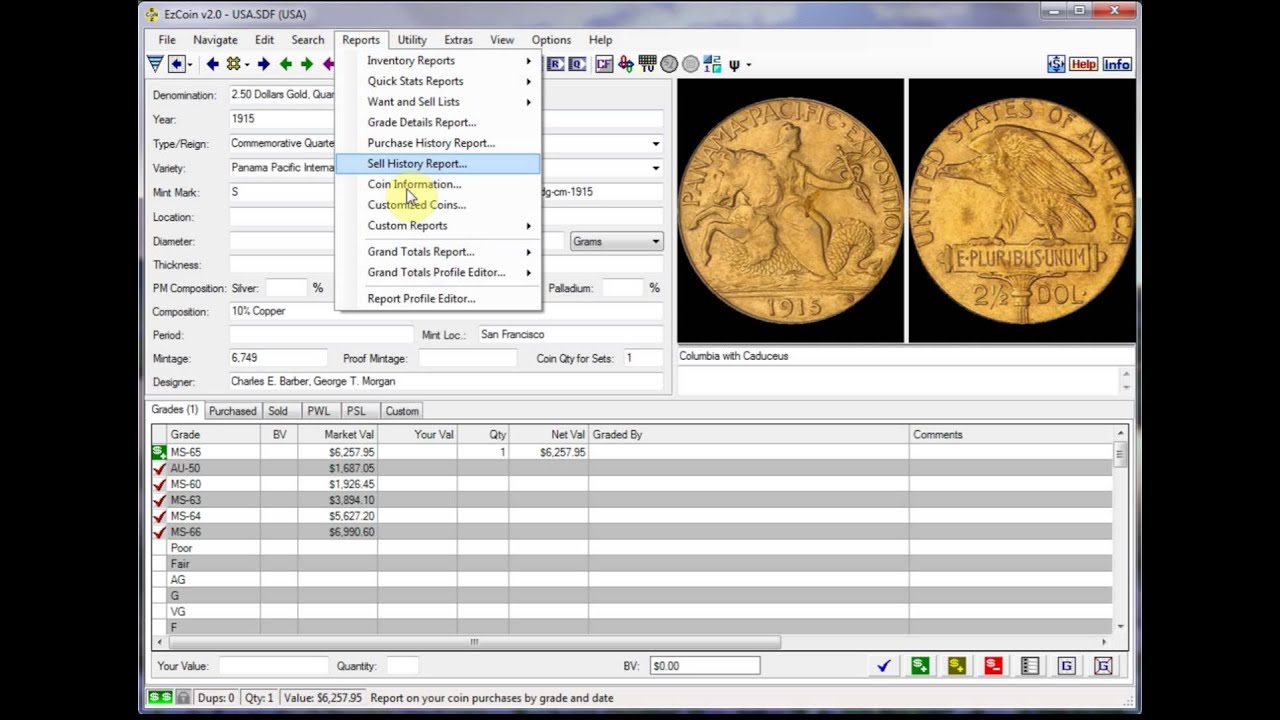The image size is (1280, 720).
Task: Open dropdown arrow next to psi icon
Action: [x=748, y=65]
